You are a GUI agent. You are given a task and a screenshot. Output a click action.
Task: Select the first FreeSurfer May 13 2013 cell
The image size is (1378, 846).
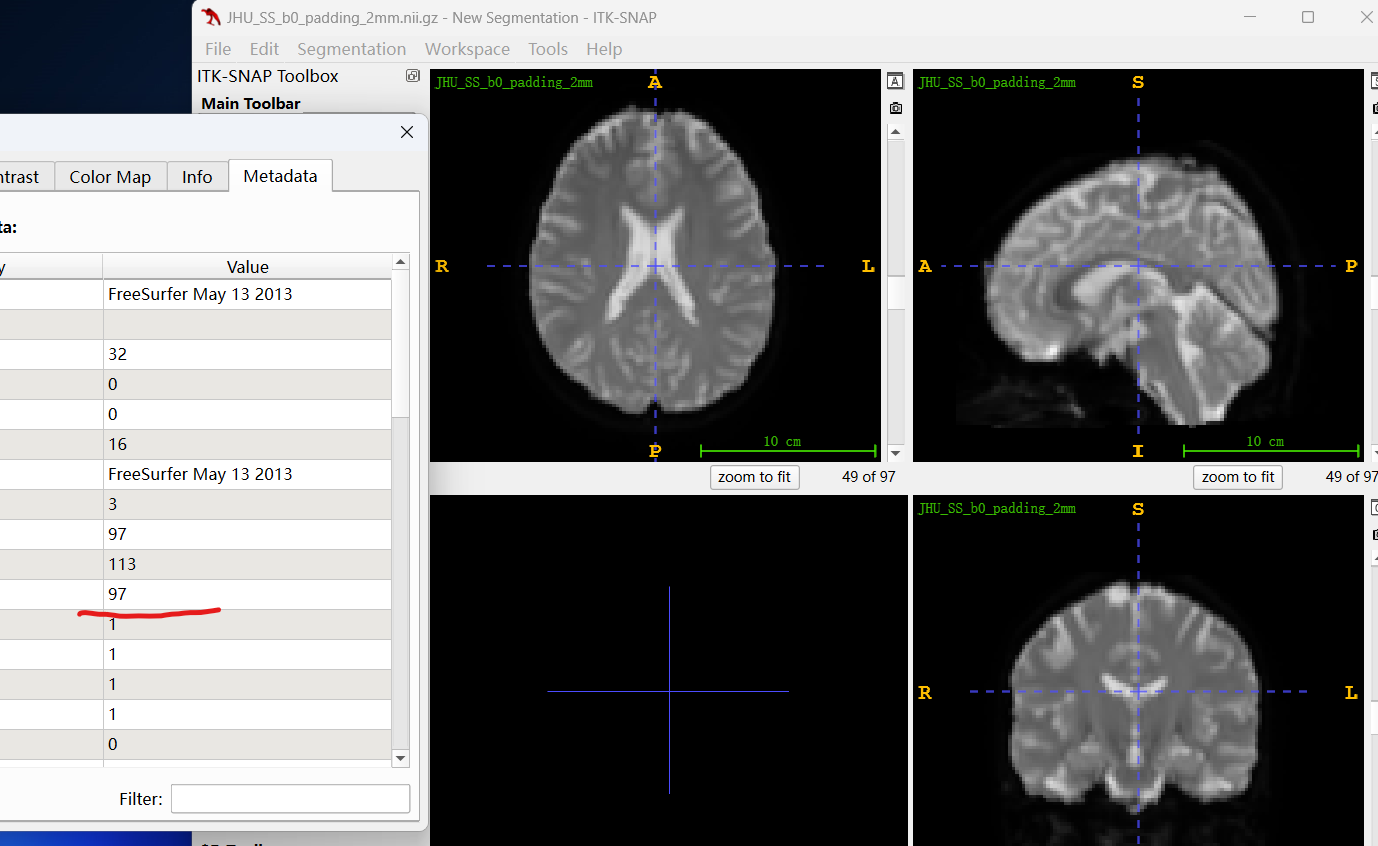(x=247, y=294)
